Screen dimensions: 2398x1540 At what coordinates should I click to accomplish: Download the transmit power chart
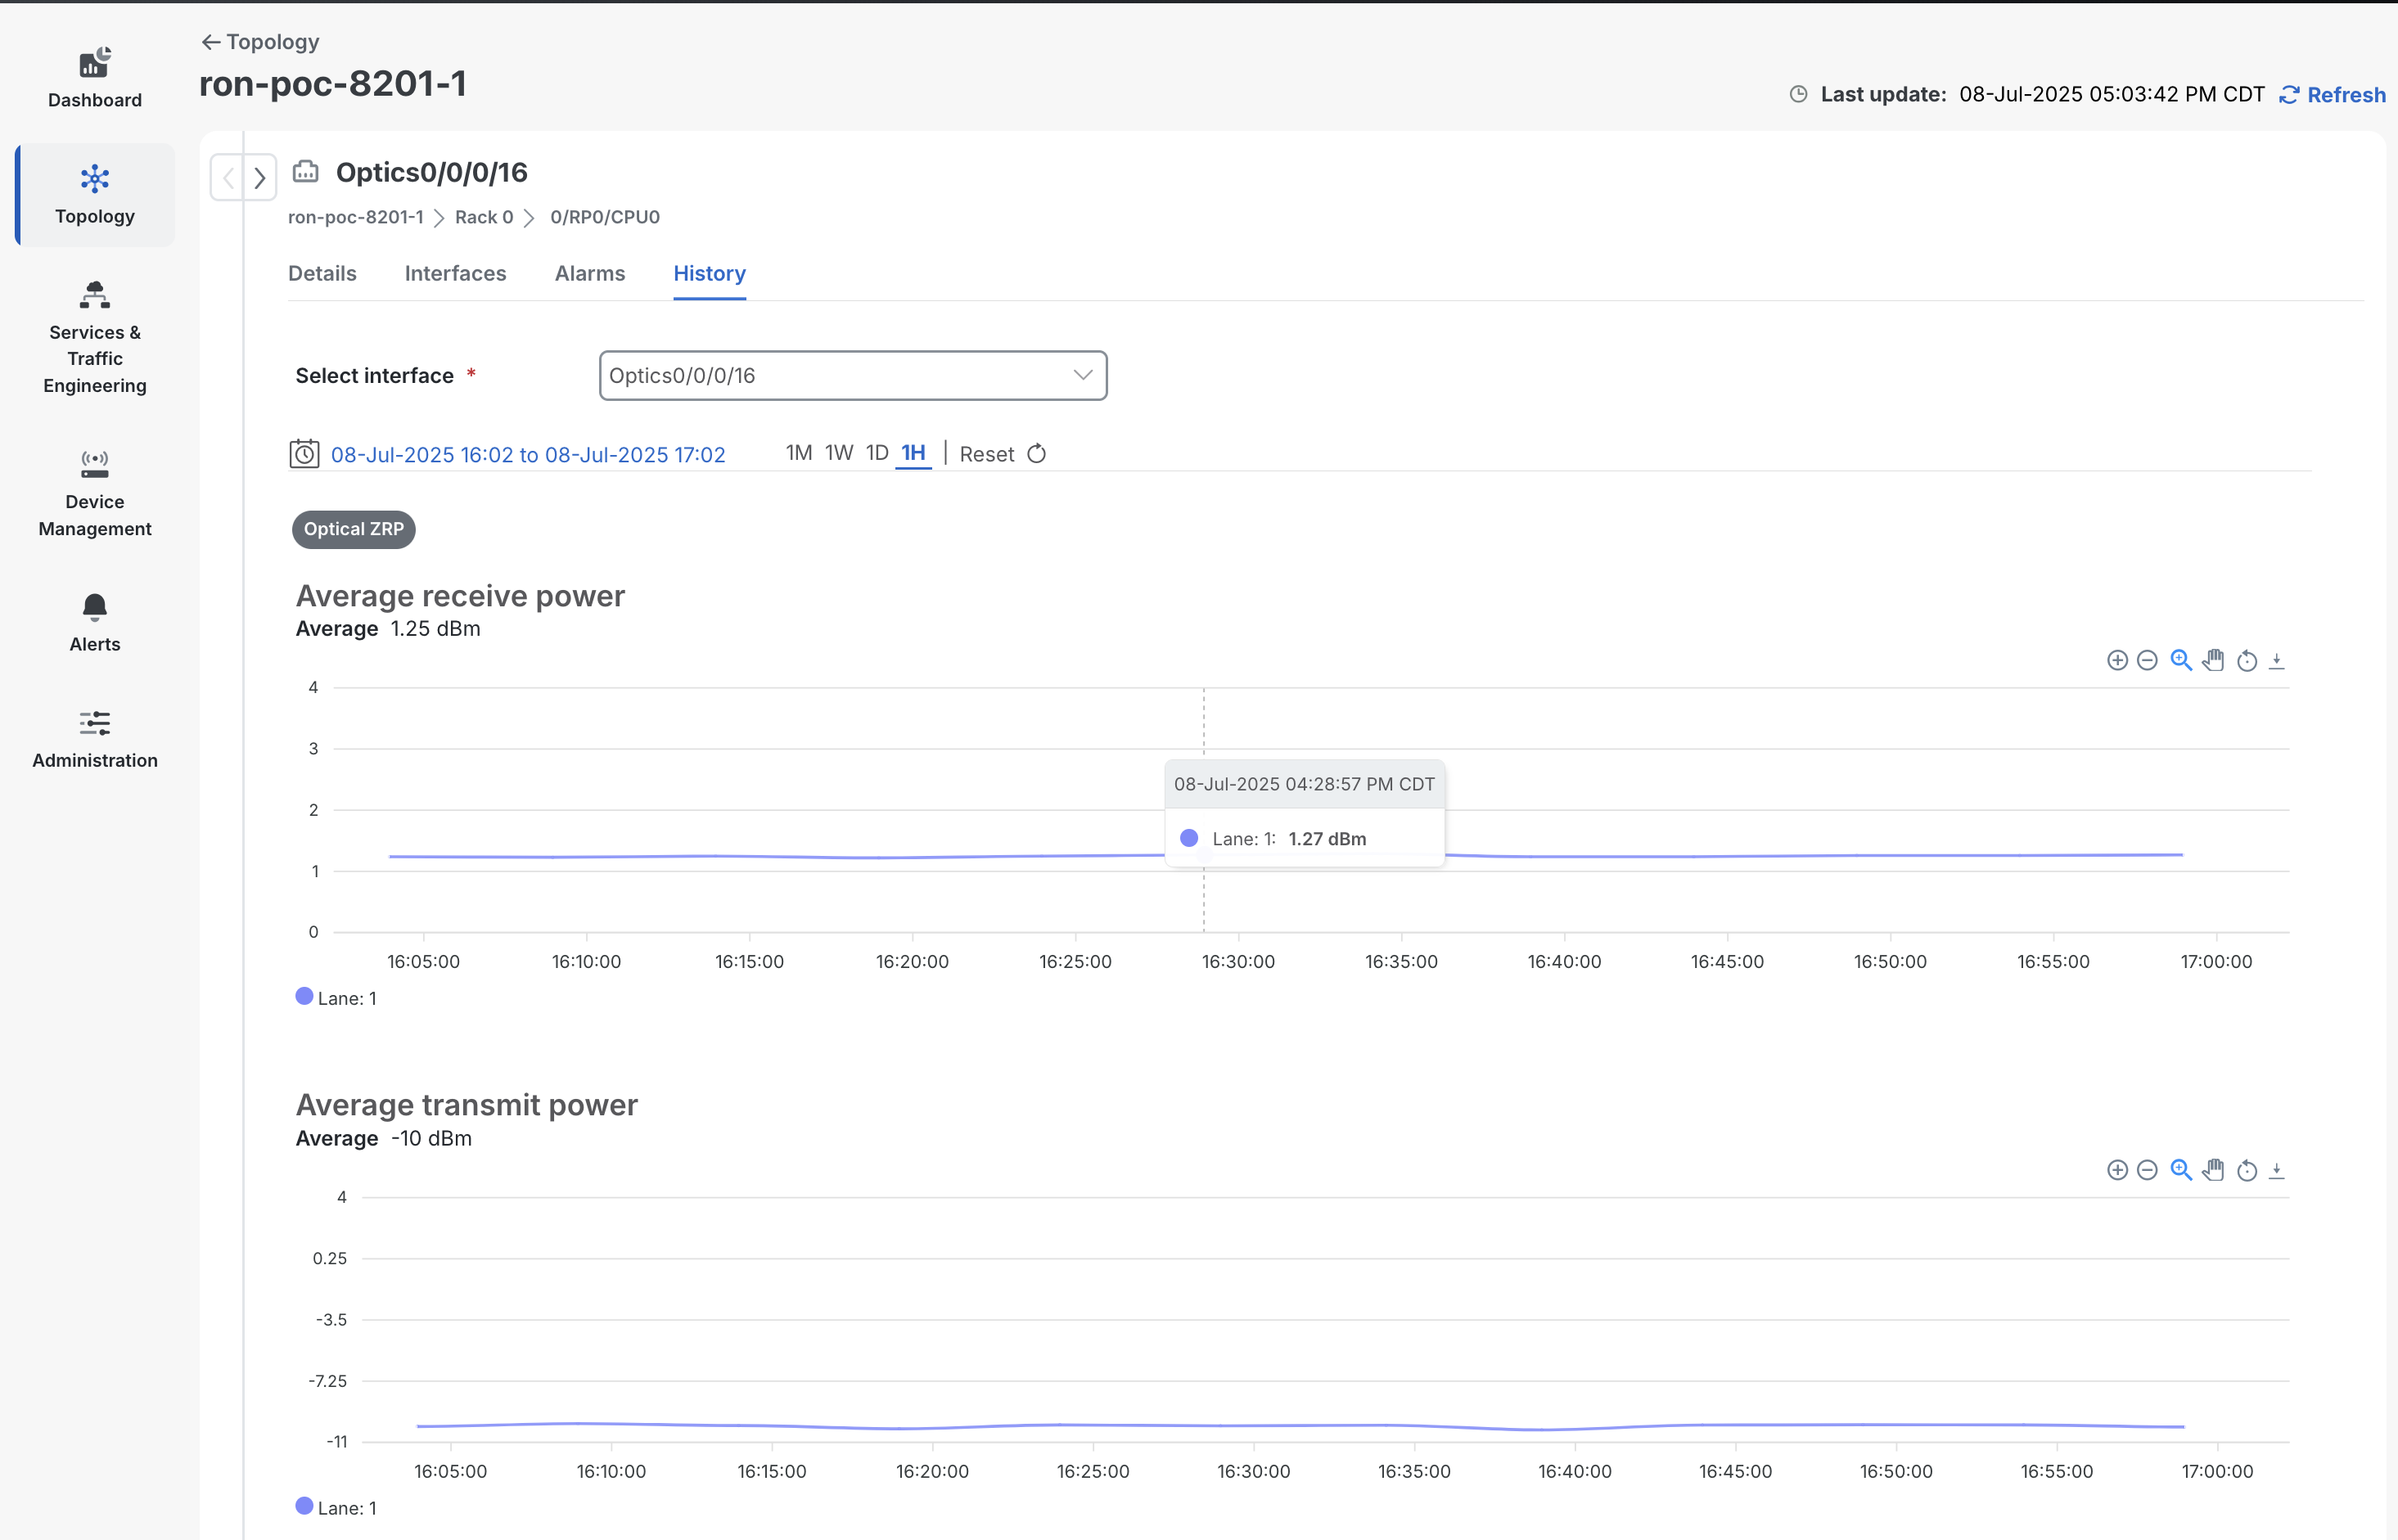coord(2277,1170)
